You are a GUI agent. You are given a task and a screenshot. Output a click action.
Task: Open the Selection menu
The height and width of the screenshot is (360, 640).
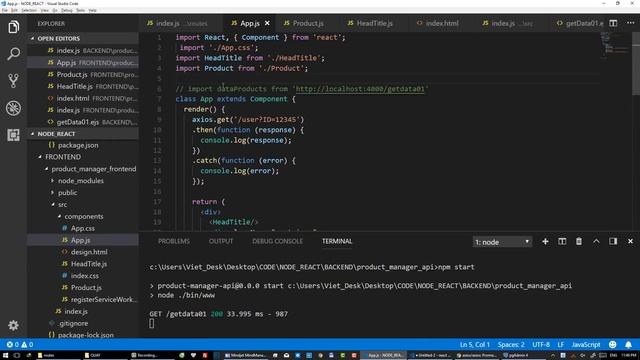point(29,10)
